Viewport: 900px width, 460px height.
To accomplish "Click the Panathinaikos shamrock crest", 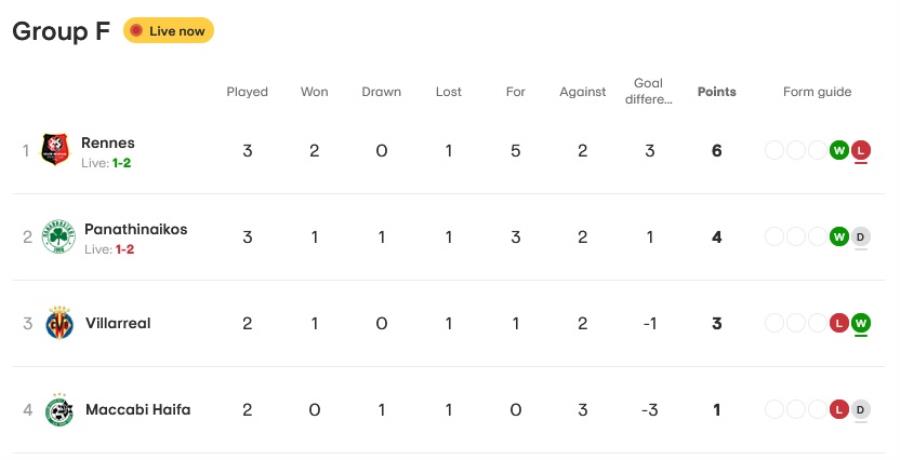I will coord(59,237).
